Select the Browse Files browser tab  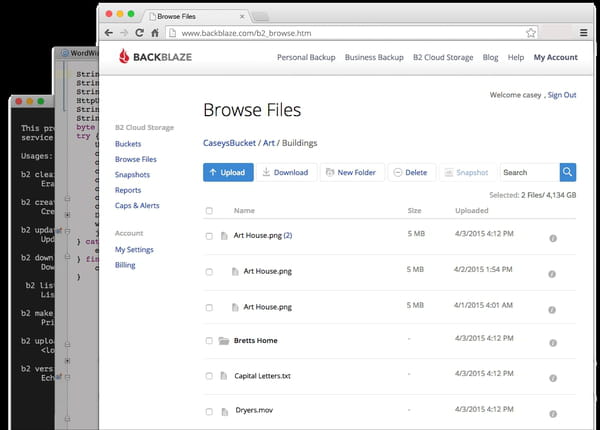pos(195,16)
